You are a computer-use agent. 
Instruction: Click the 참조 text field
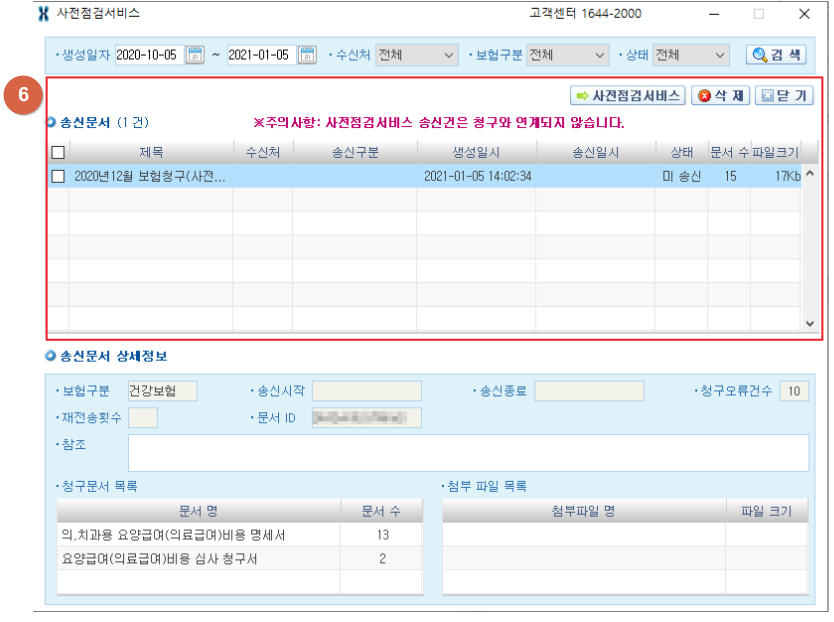467,452
